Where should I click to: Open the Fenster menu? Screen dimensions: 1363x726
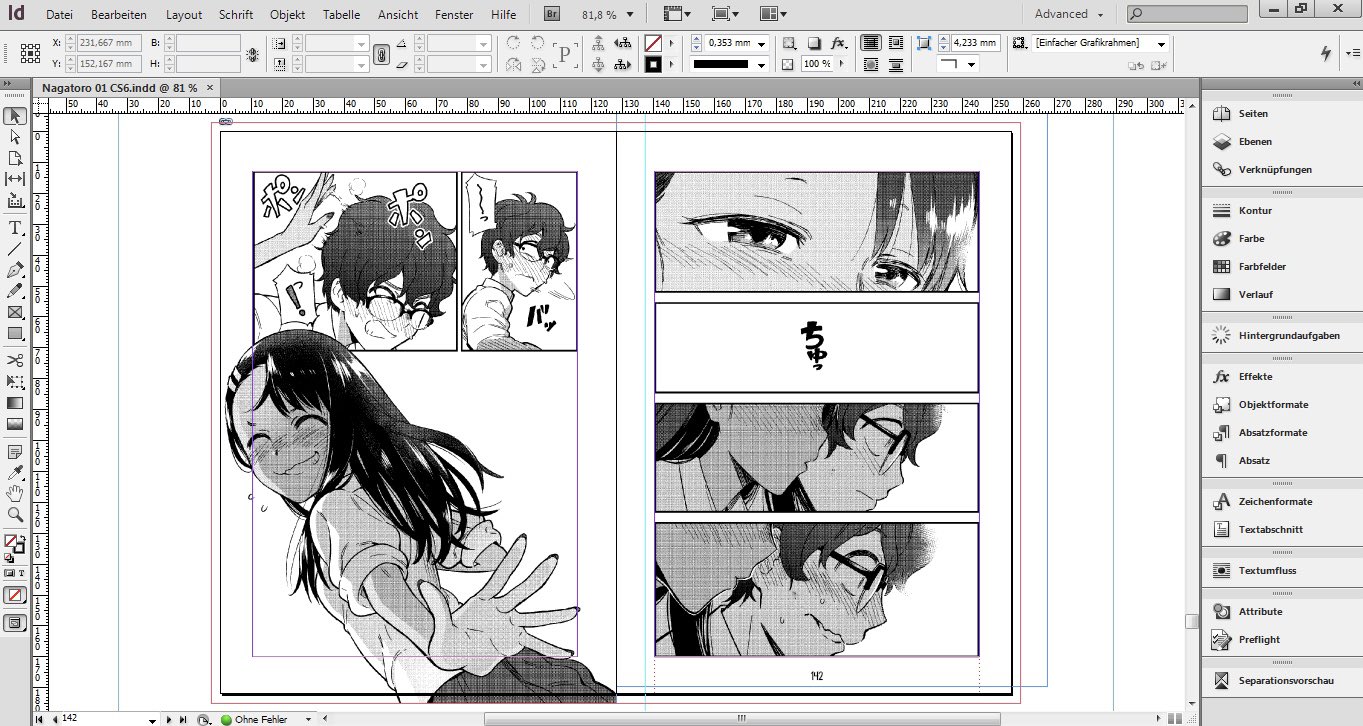point(455,15)
